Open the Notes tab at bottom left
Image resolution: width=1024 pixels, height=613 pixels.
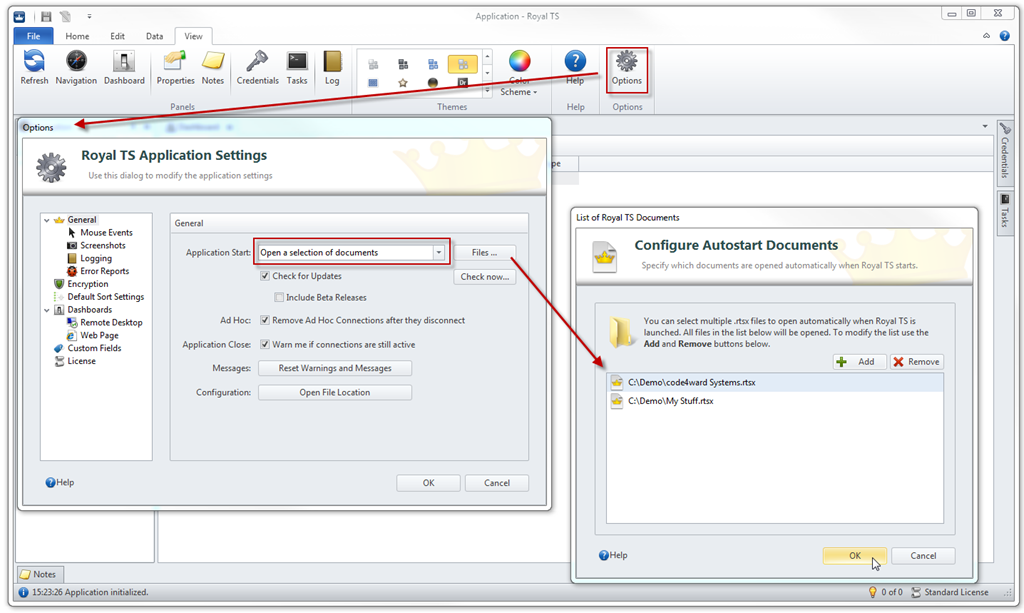[39, 574]
